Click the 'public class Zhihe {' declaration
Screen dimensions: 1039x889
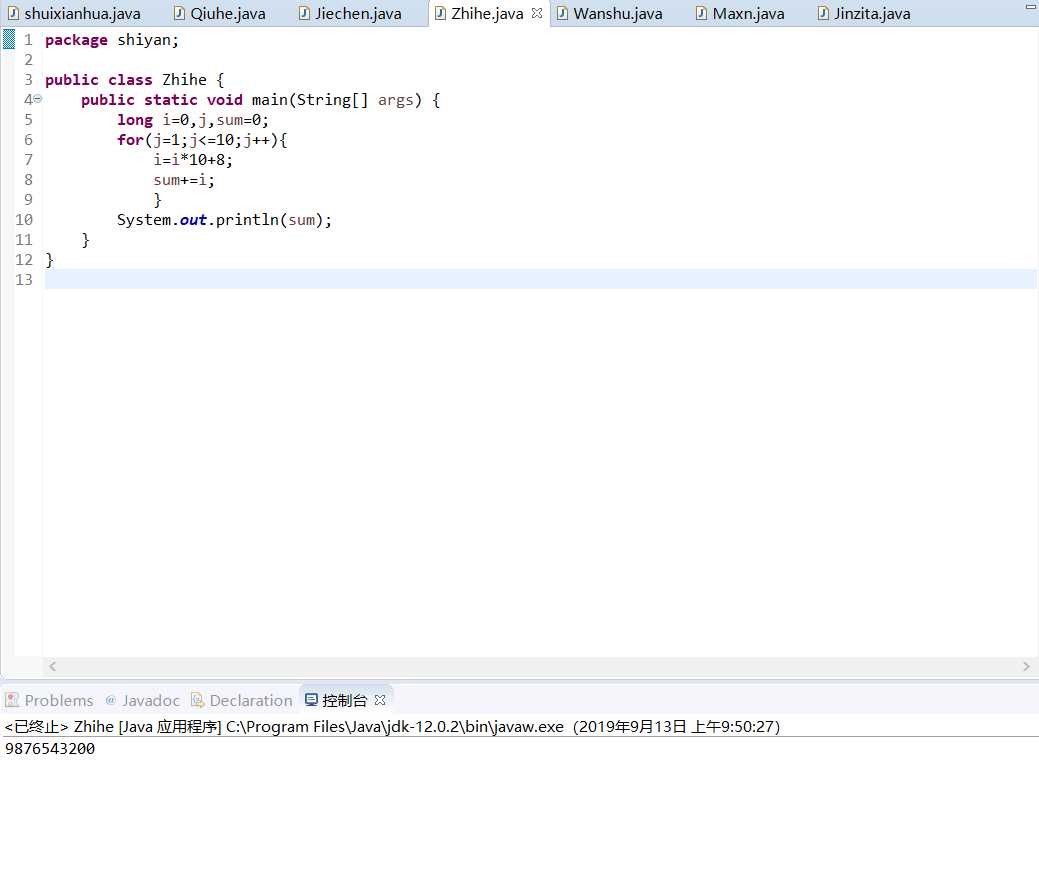pos(135,79)
